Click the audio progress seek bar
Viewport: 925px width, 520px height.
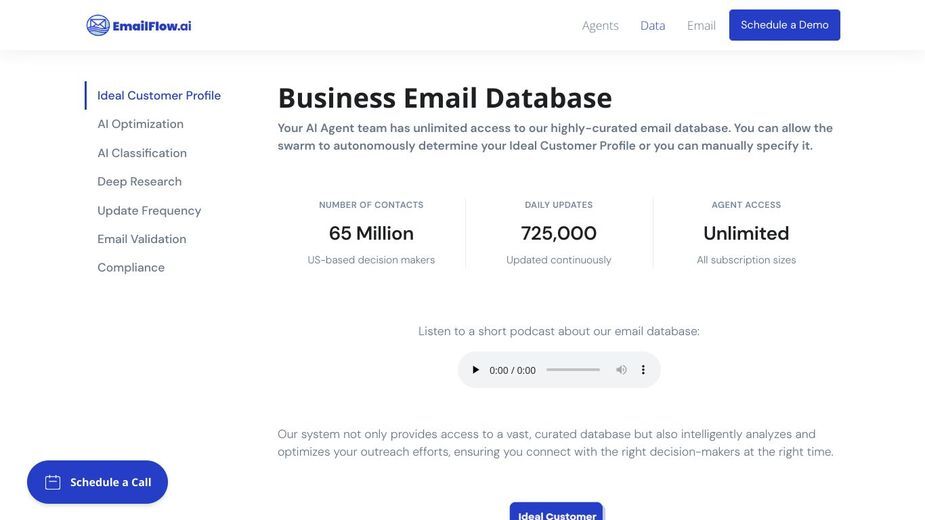click(x=573, y=370)
